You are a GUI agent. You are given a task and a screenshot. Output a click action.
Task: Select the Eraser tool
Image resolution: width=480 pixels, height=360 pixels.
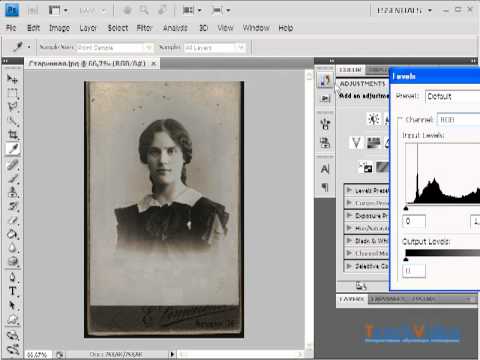(12, 220)
